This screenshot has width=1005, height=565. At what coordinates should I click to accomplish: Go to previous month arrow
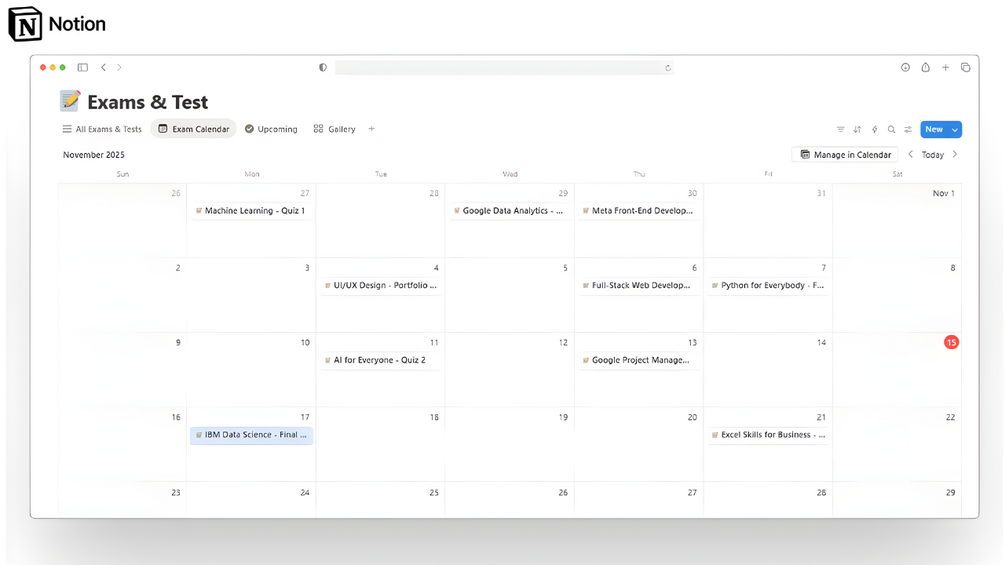910,154
